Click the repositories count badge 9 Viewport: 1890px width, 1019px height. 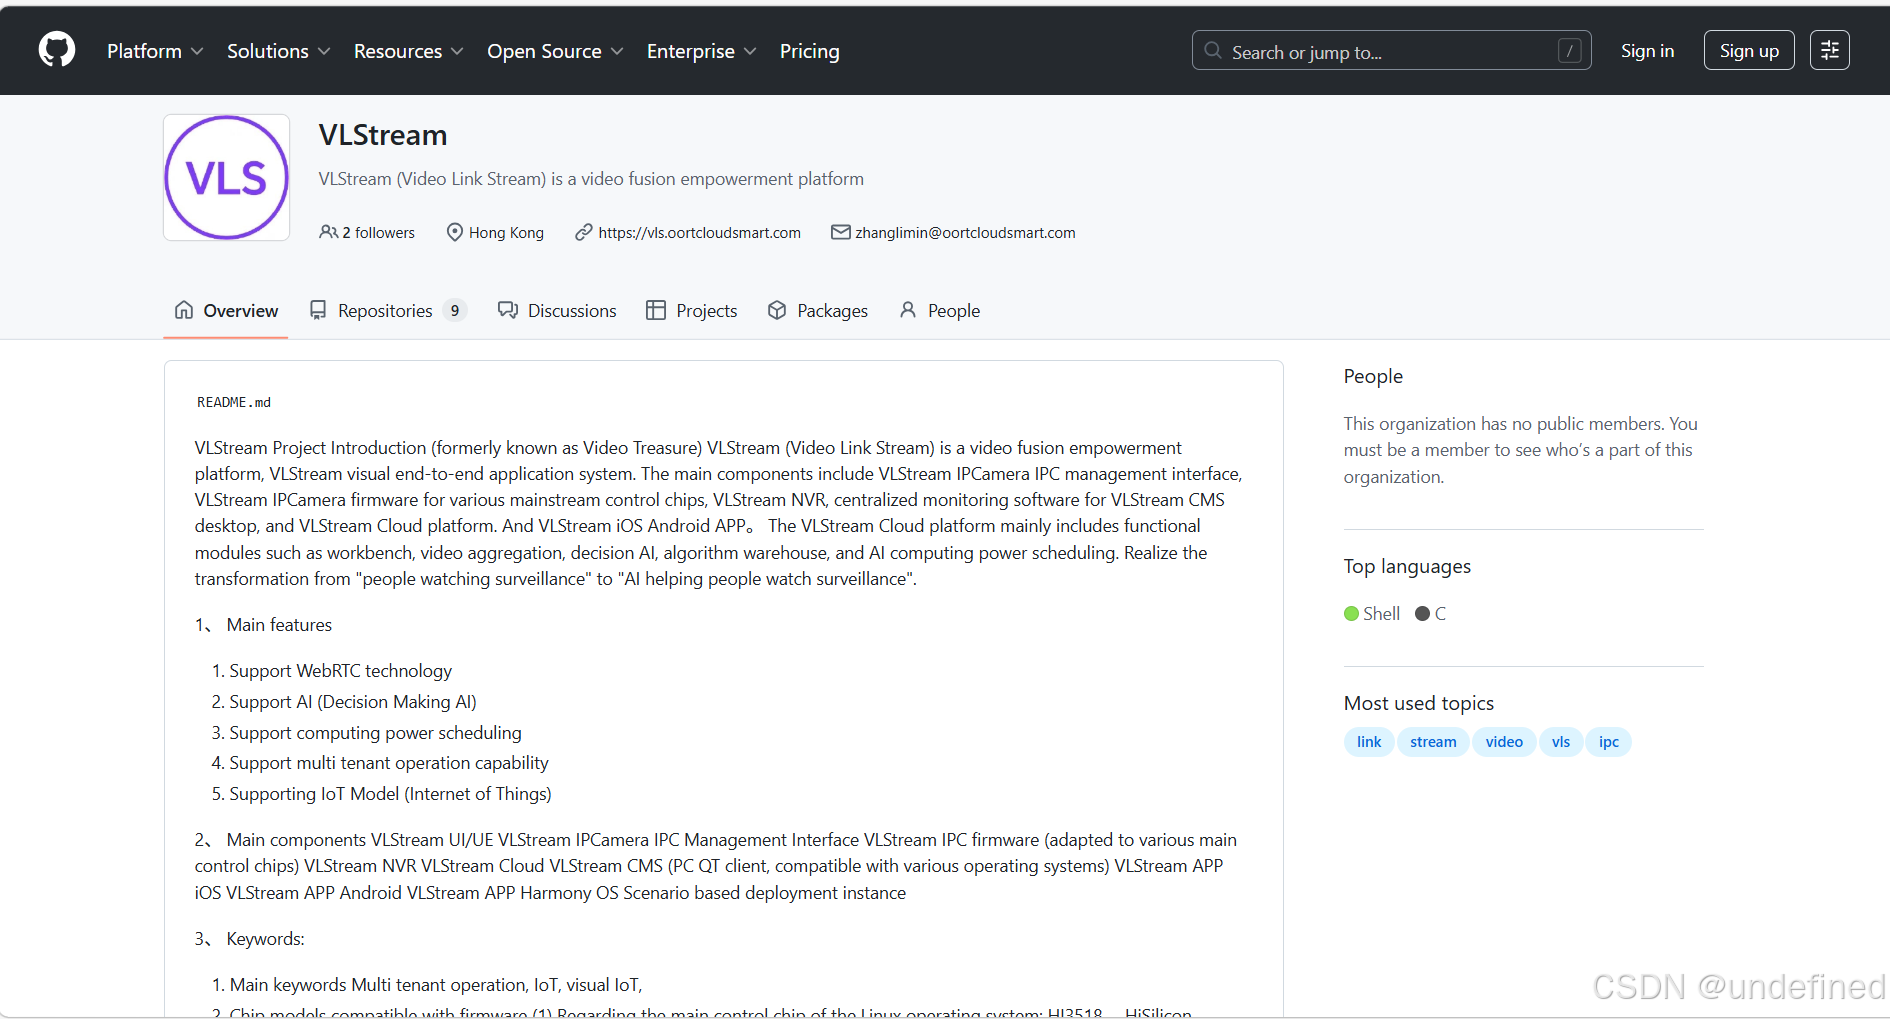click(x=455, y=311)
